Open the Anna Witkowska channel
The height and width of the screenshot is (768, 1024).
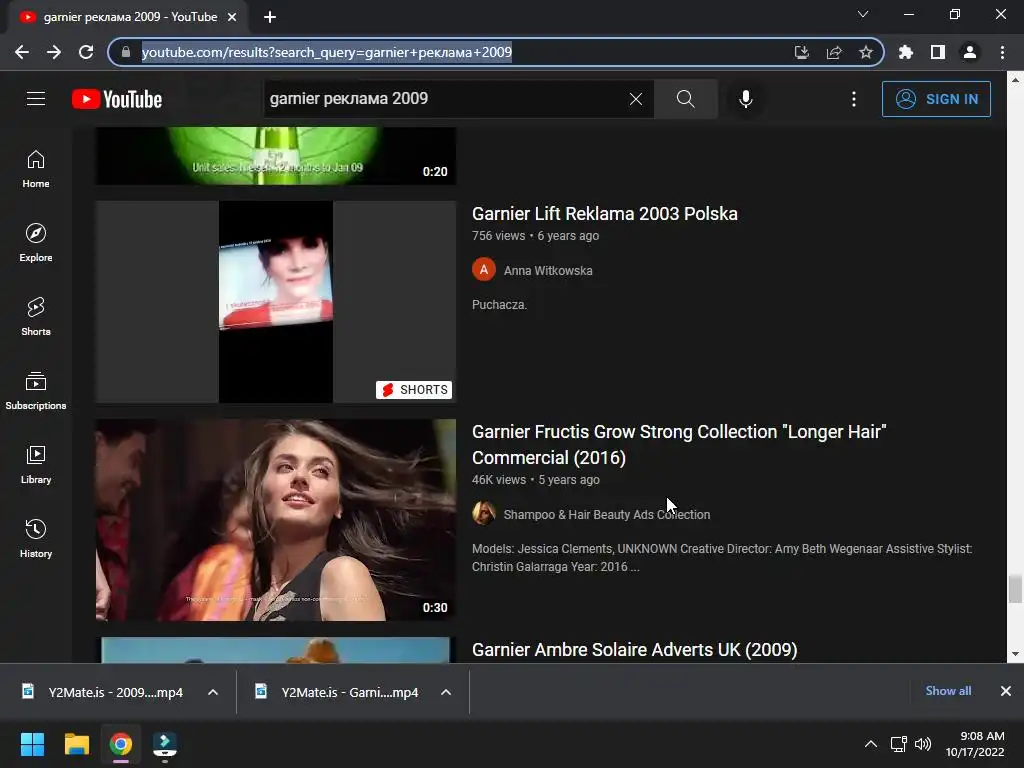pyautogui.click(x=548, y=270)
